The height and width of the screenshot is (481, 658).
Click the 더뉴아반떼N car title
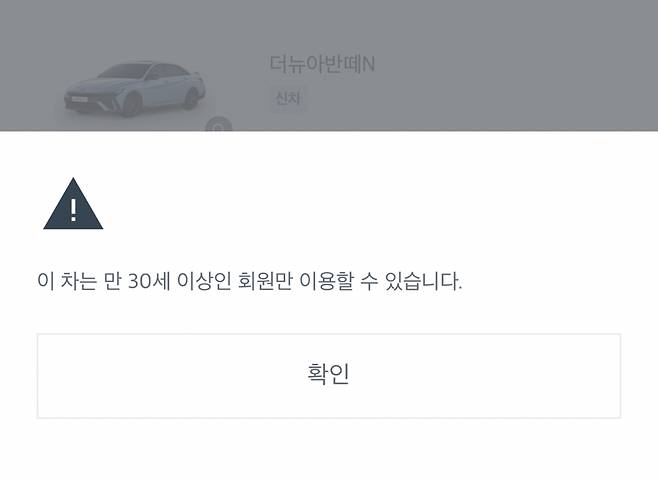coord(322,64)
